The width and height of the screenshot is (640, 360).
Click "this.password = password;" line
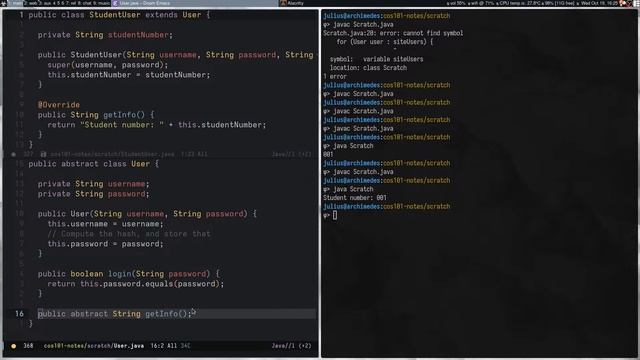[x=105, y=244]
